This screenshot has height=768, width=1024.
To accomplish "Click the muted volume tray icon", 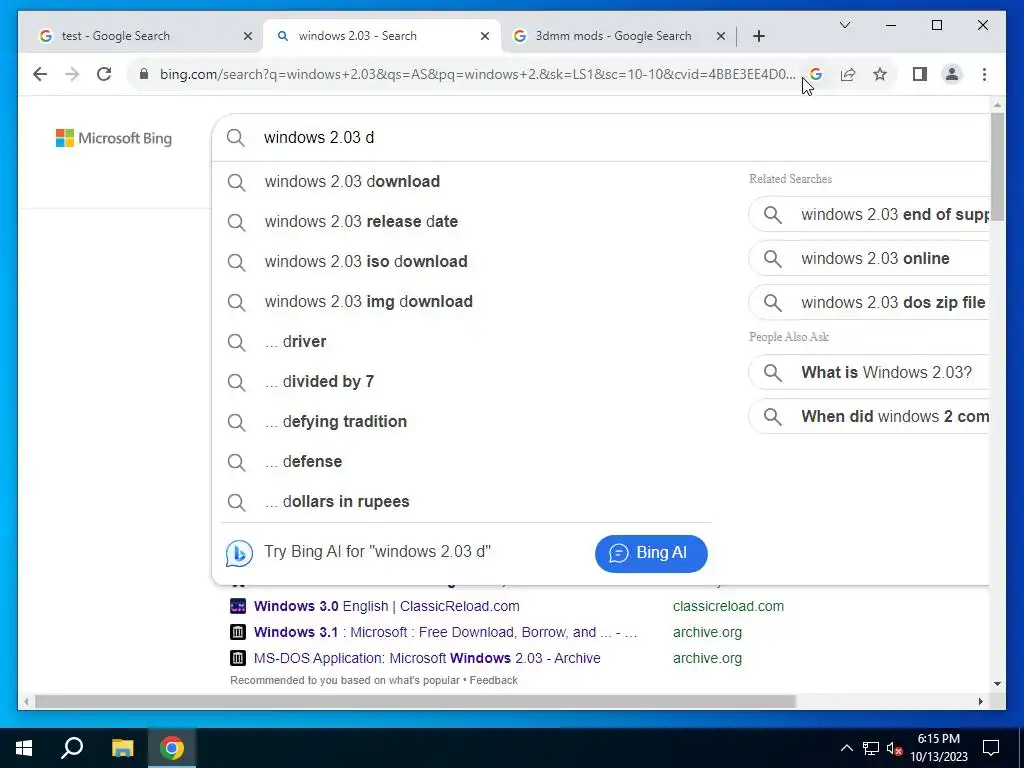I will pyautogui.click(x=895, y=748).
